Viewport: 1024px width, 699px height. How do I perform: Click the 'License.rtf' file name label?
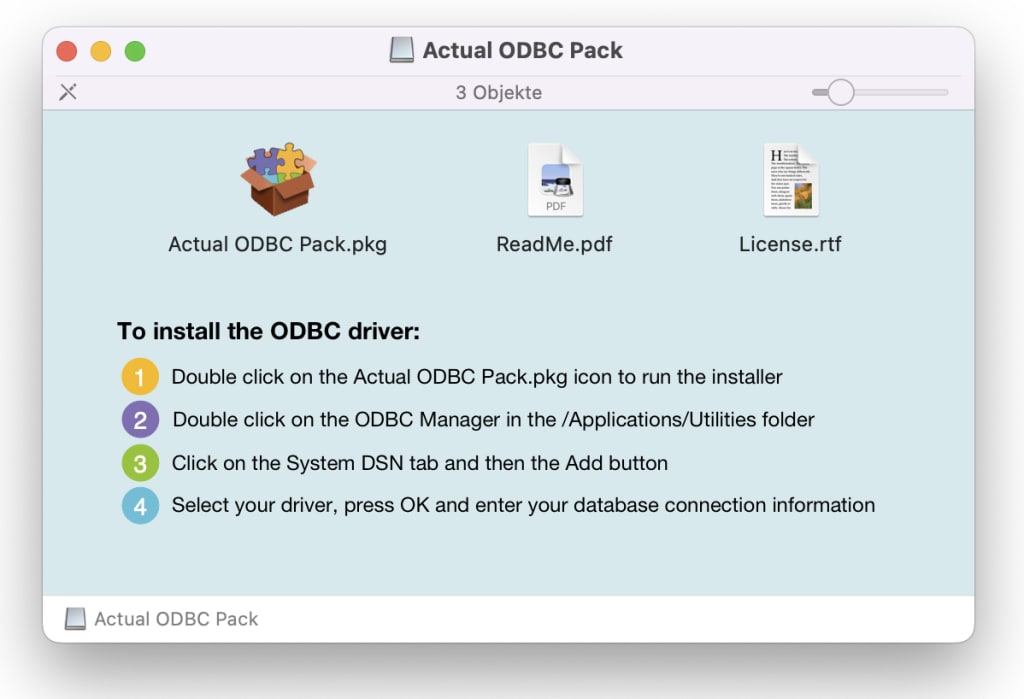(790, 244)
